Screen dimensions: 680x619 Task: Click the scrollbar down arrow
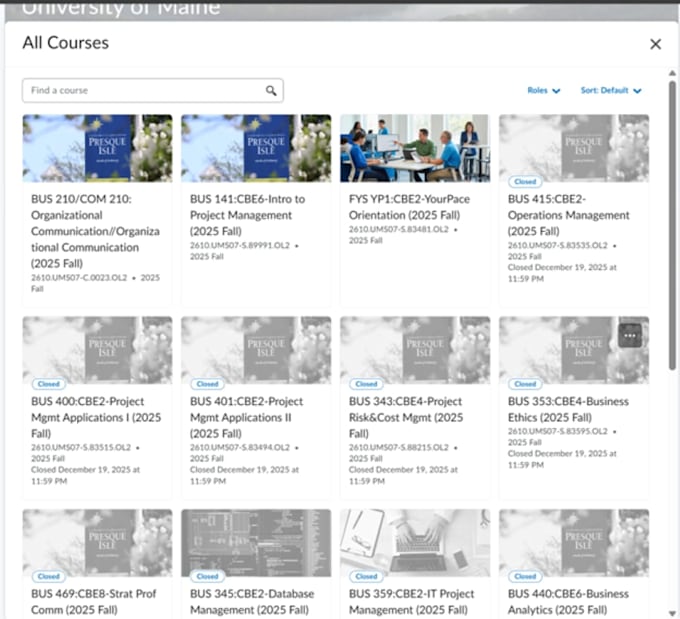pyautogui.click(x=672, y=613)
